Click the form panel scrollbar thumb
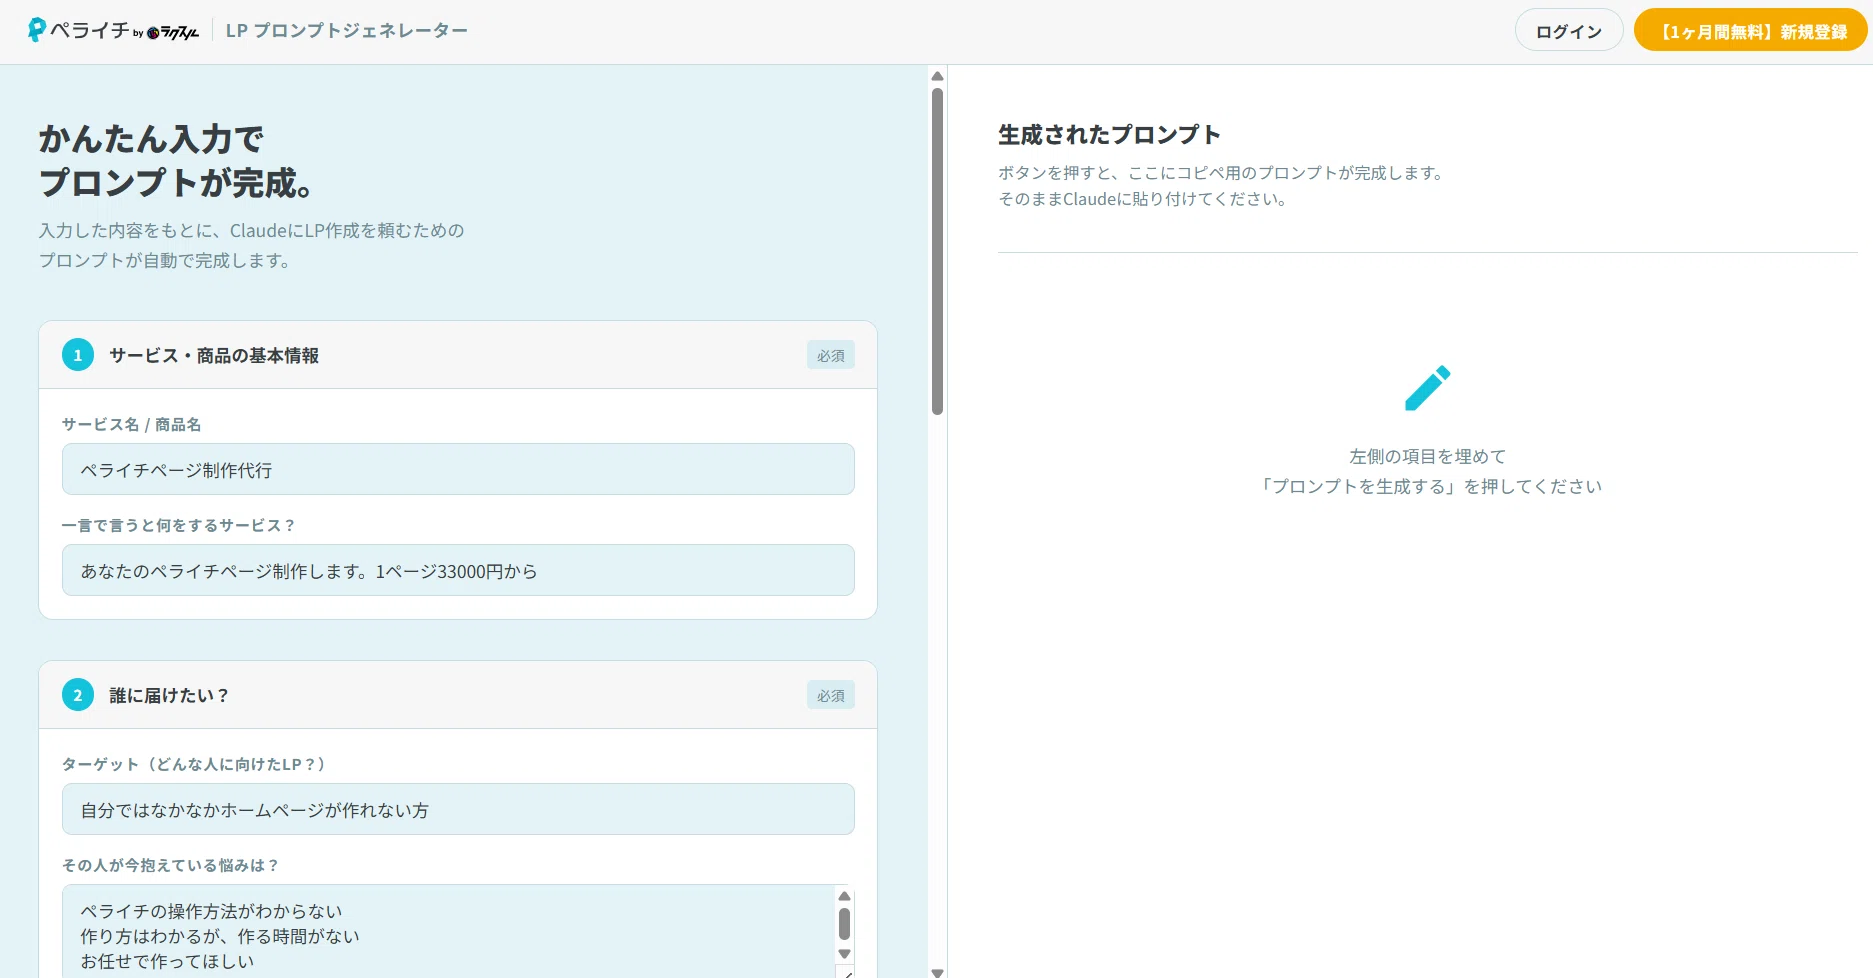The width and height of the screenshot is (1873, 978). tap(937, 251)
